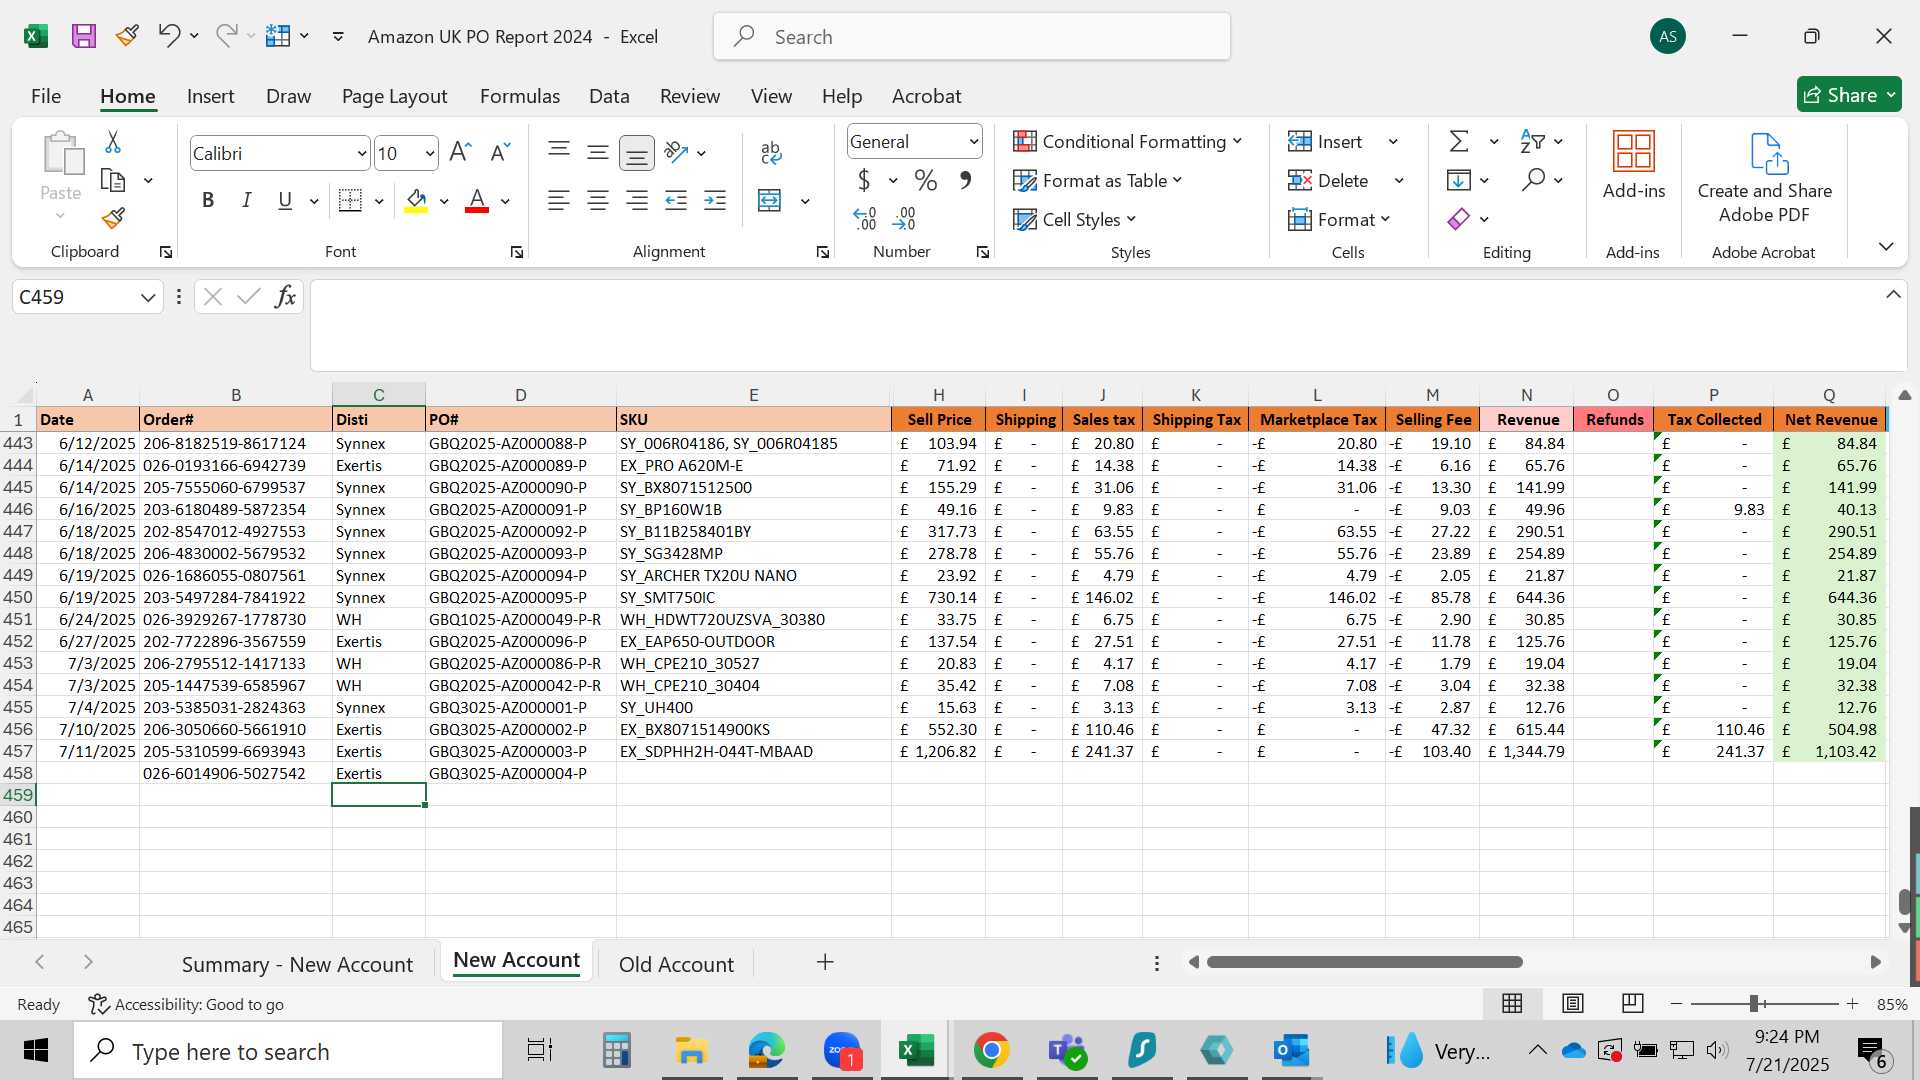Expand Format as Table menu
This screenshot has height=1080, width=1920.
(x=1097, y=181)
